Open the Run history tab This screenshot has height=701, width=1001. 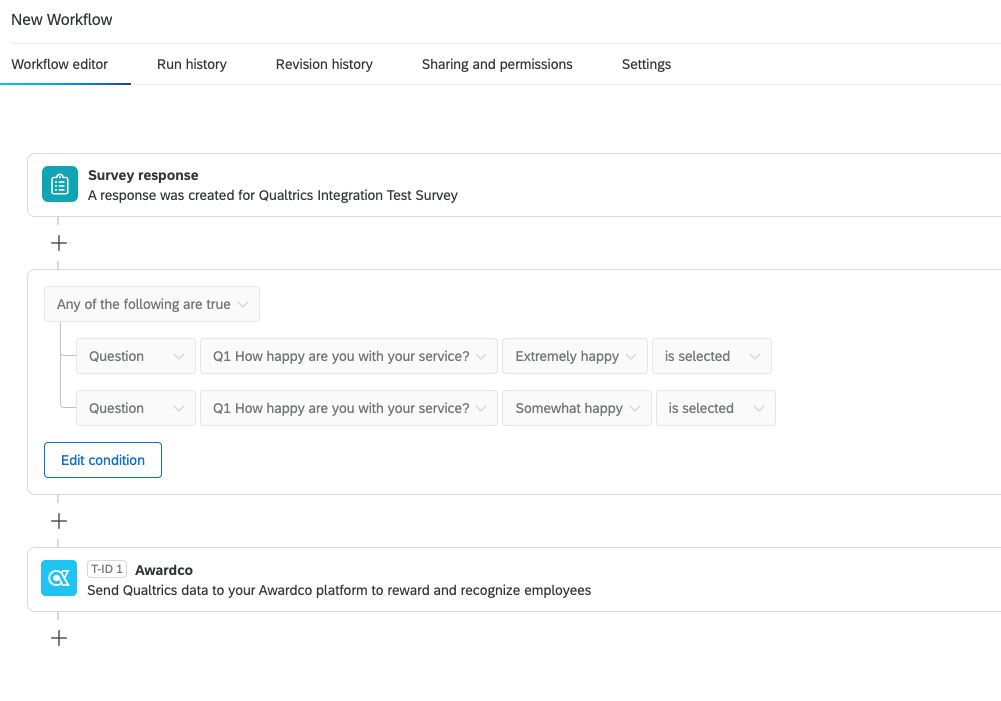pyautogui.click(x=192, y=64)
